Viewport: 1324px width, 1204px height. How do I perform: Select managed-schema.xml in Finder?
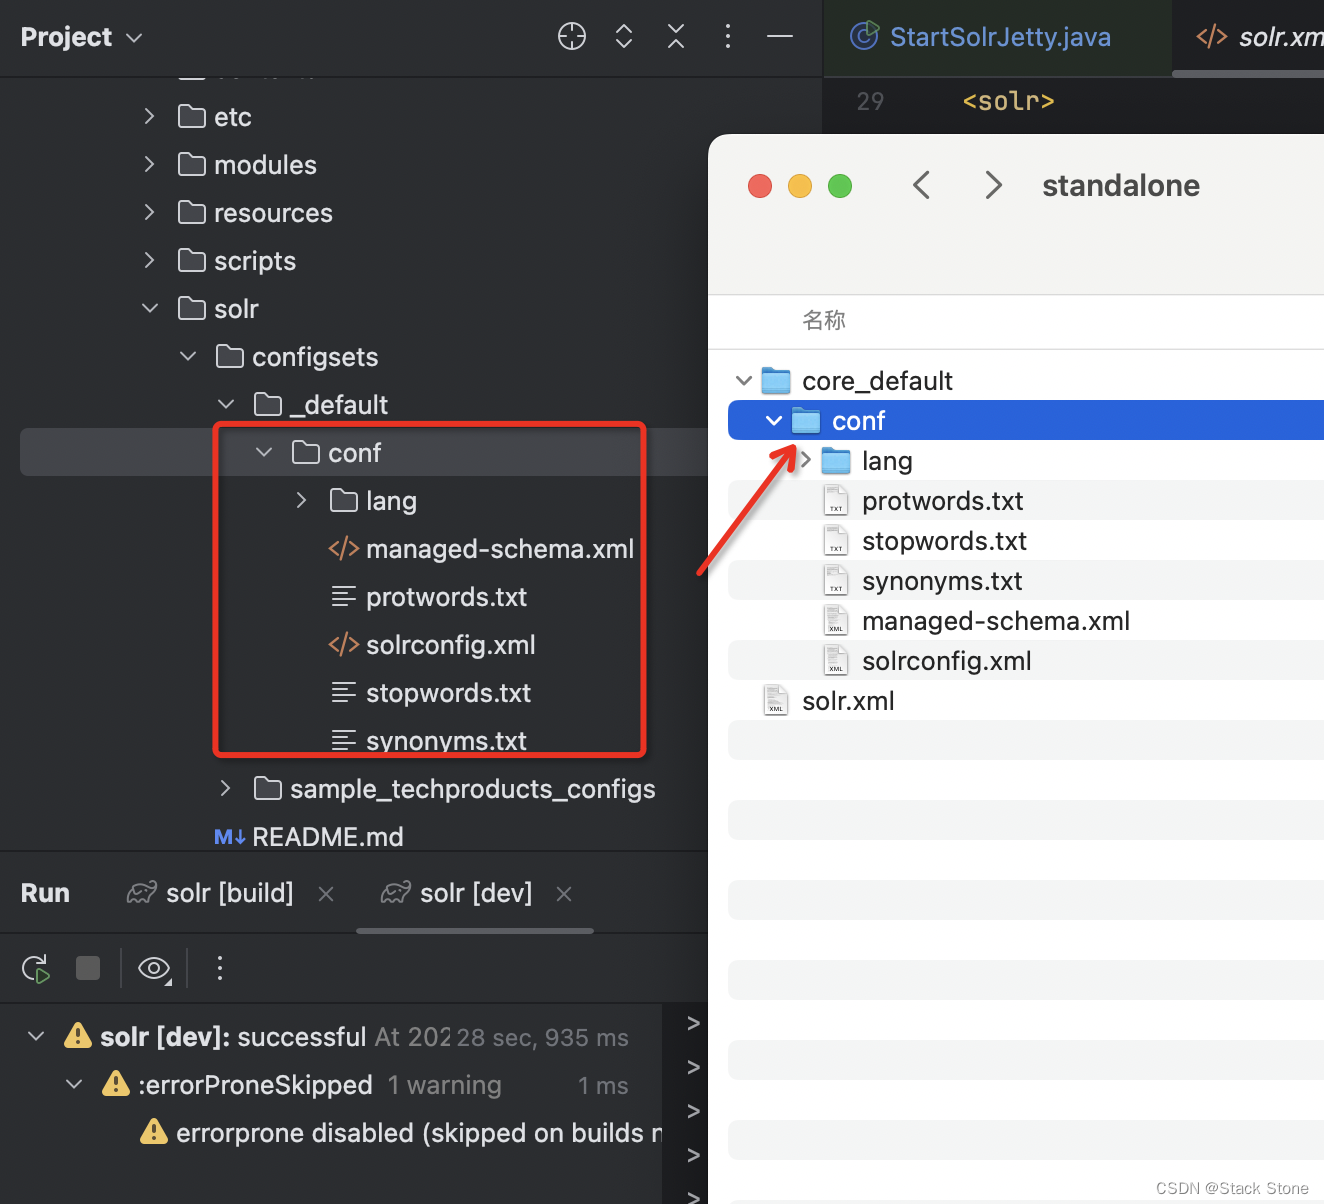[x=996, y=621]
